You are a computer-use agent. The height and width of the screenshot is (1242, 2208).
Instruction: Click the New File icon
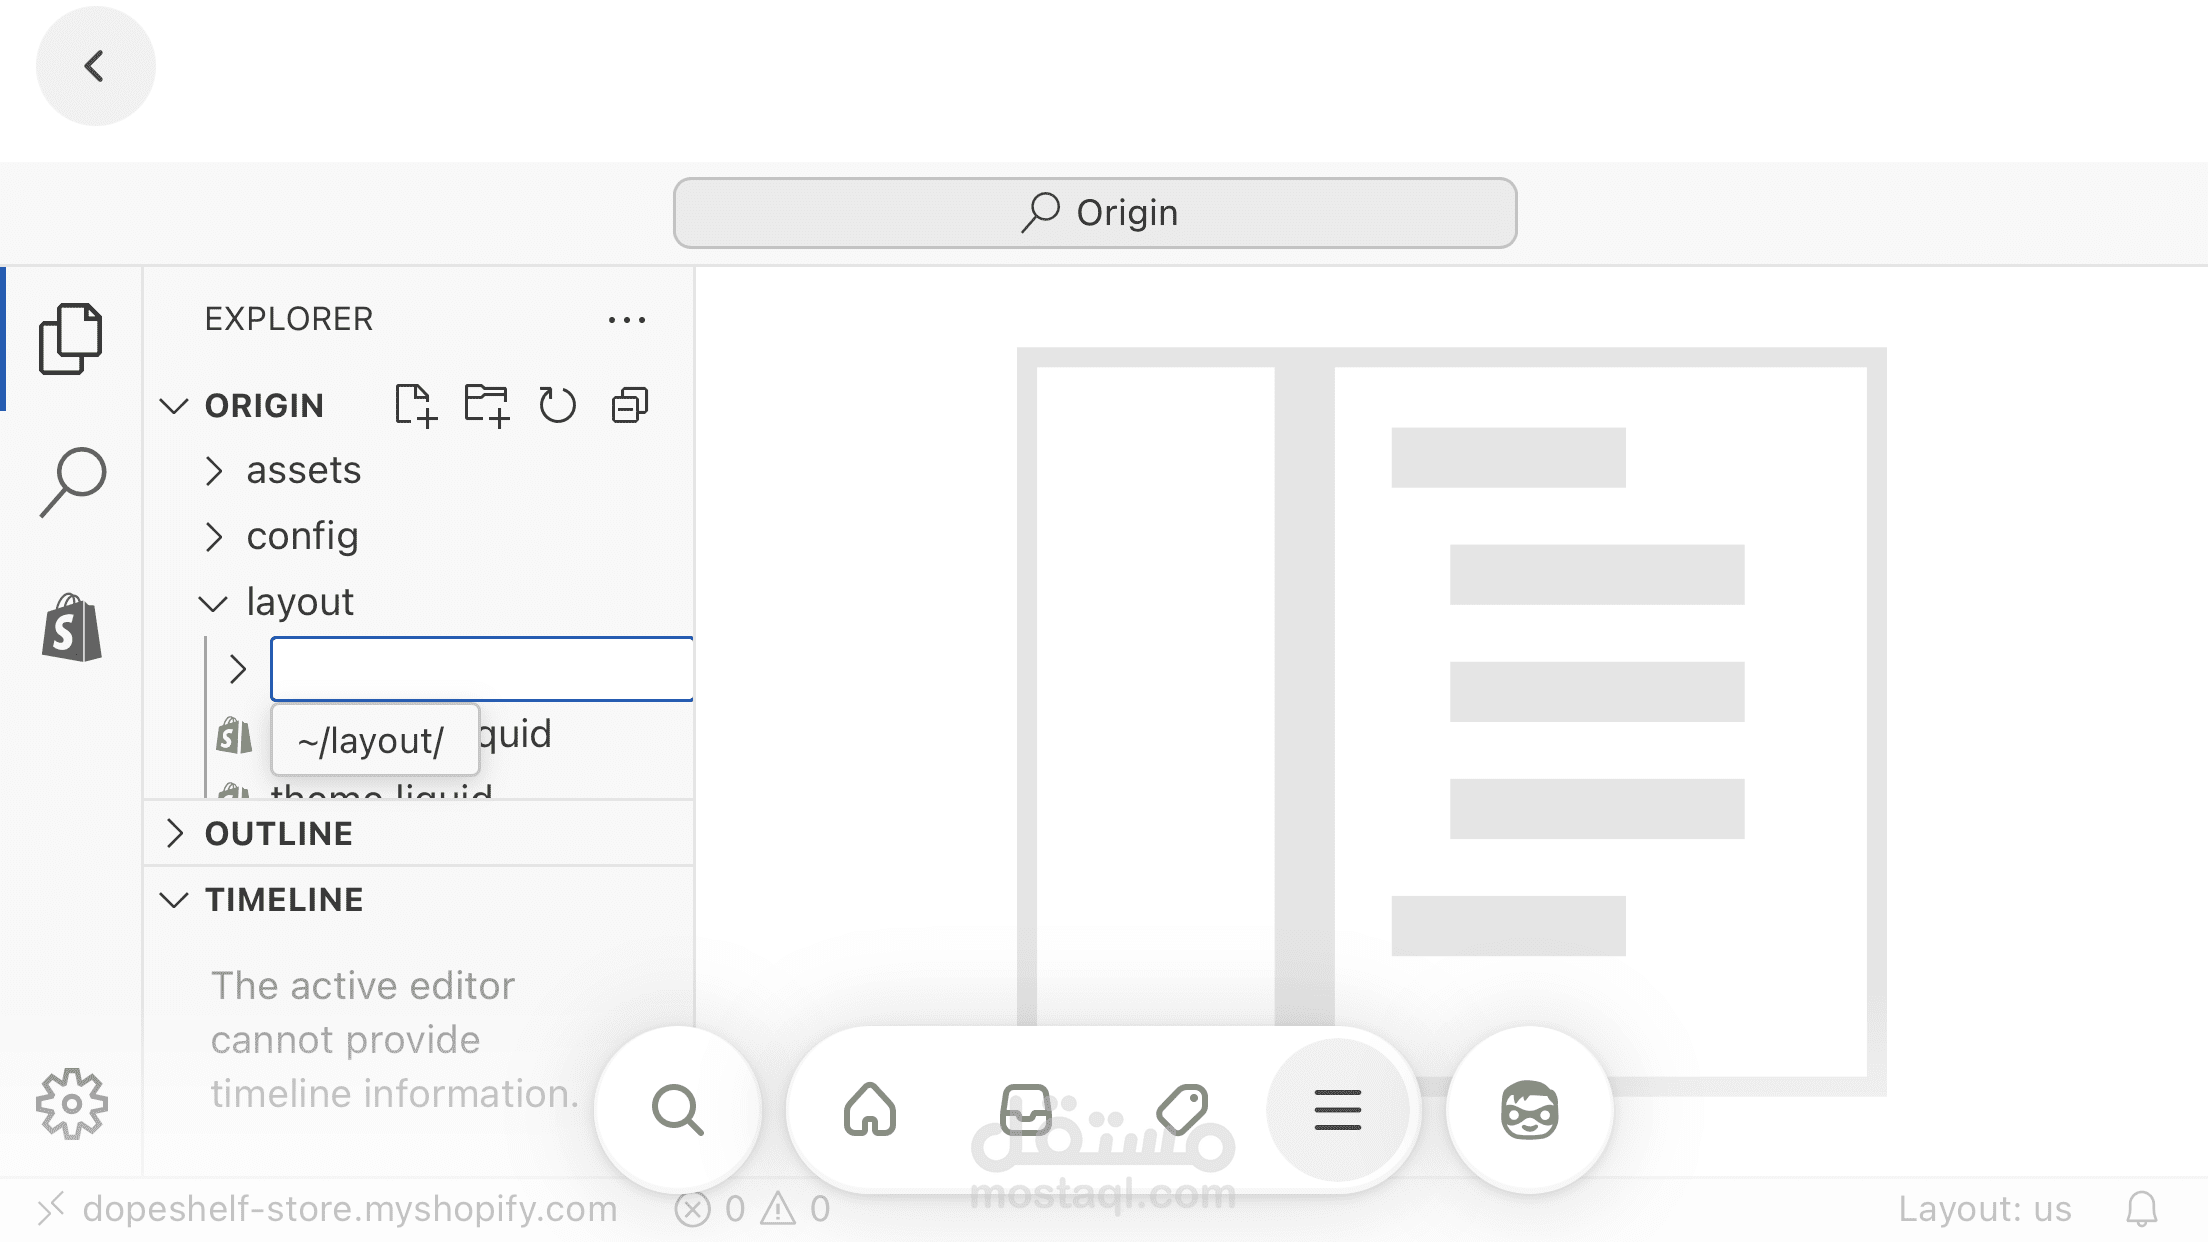coord(415,405)
